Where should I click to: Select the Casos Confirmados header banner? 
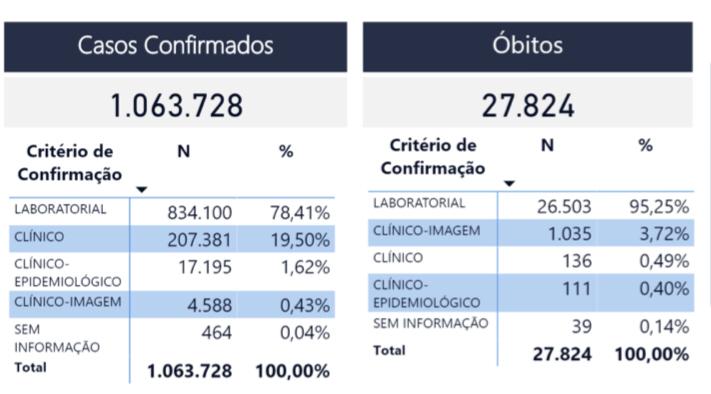click(x=175, y=47)
